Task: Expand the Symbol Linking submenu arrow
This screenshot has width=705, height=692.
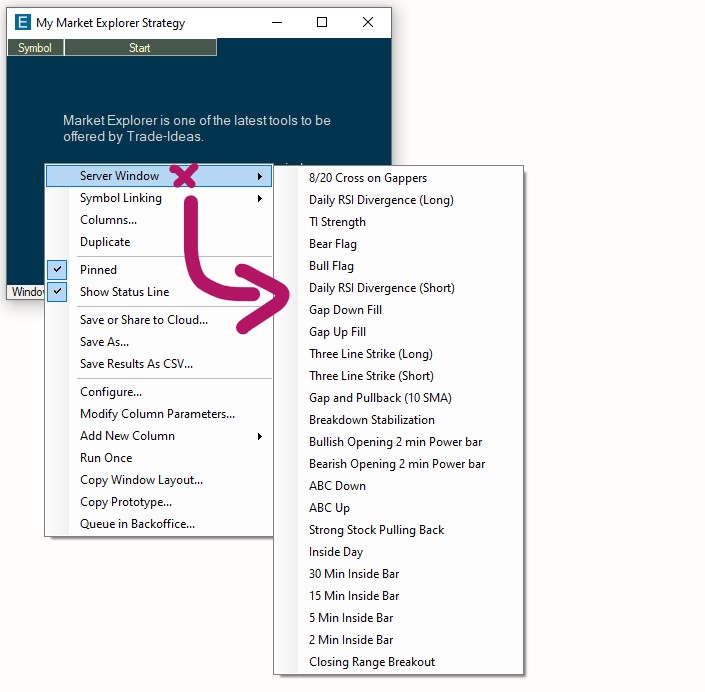Action: pyautogui.click(x=259, y=198)
